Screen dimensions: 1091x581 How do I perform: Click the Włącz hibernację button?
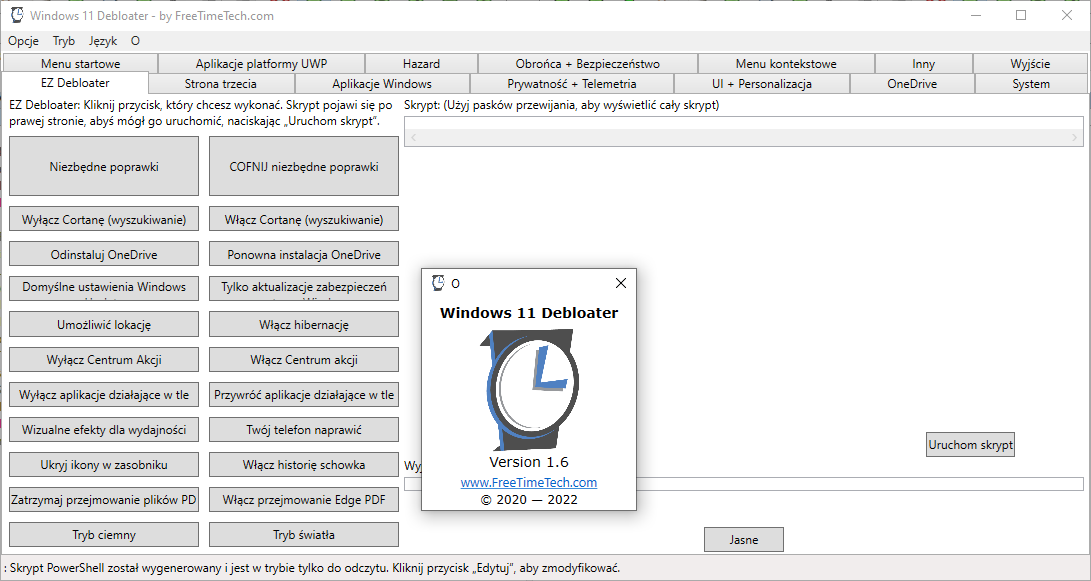pos(304,324)
